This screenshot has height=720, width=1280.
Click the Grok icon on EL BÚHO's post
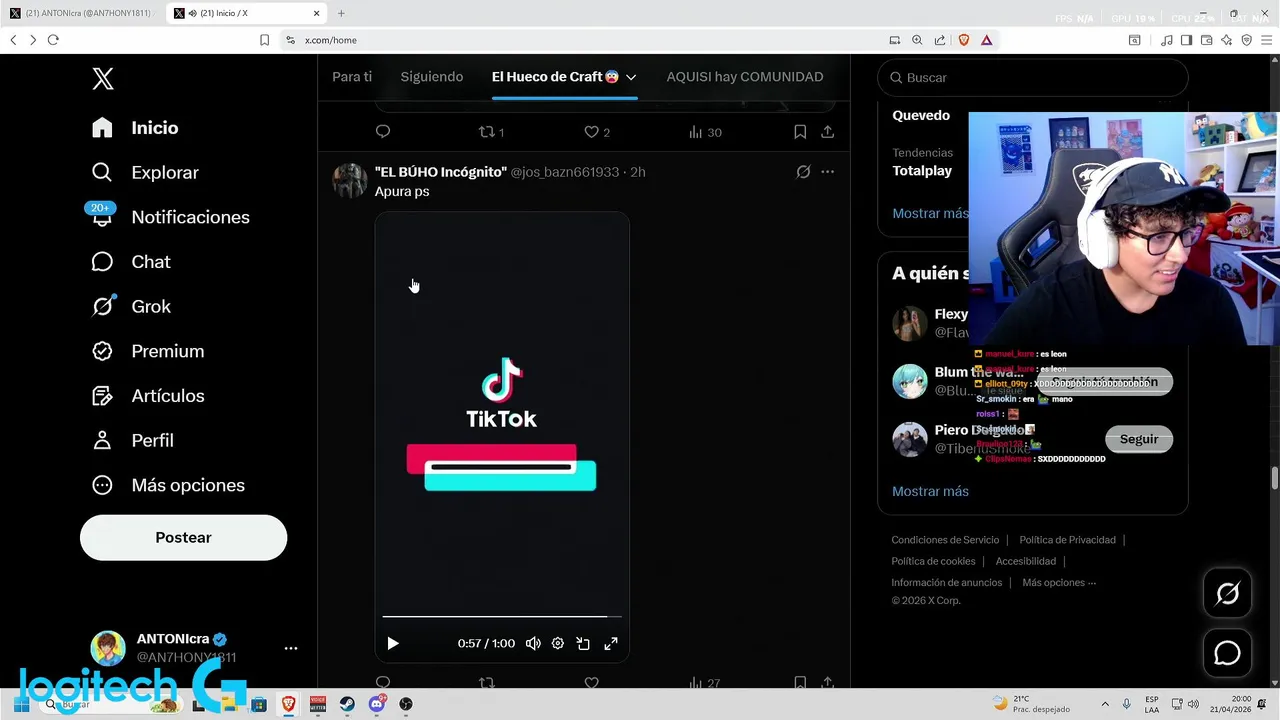click(803, 172)
